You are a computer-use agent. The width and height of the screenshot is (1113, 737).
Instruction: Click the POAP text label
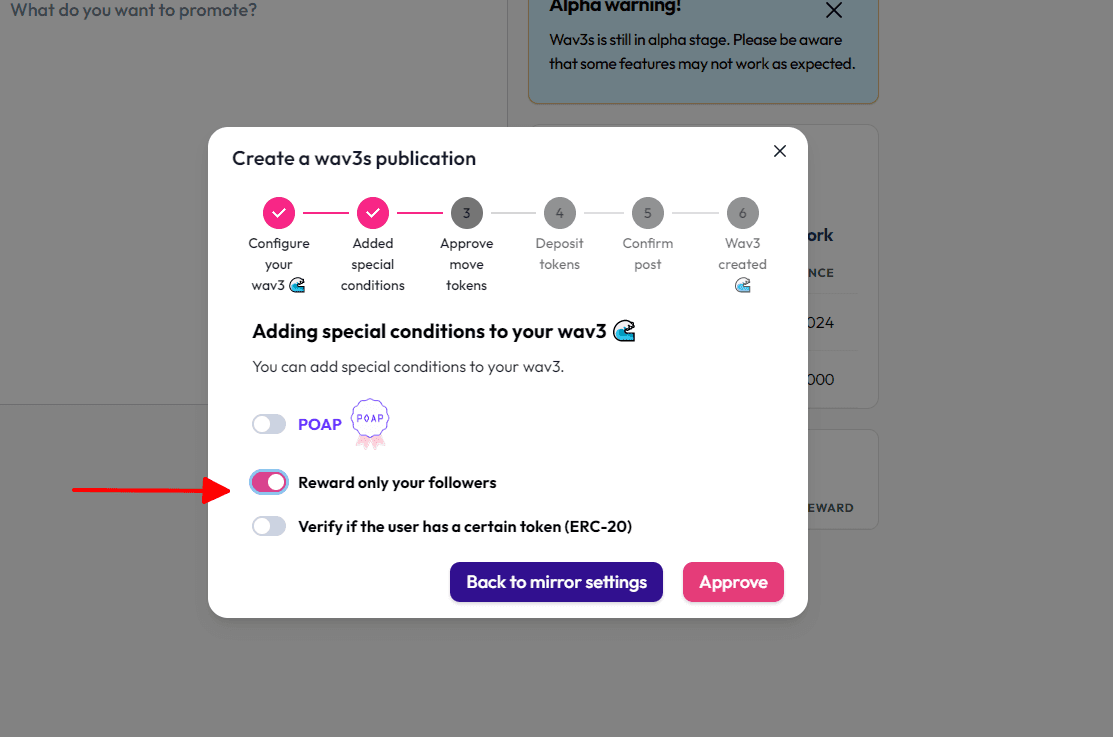coord(319,425)
